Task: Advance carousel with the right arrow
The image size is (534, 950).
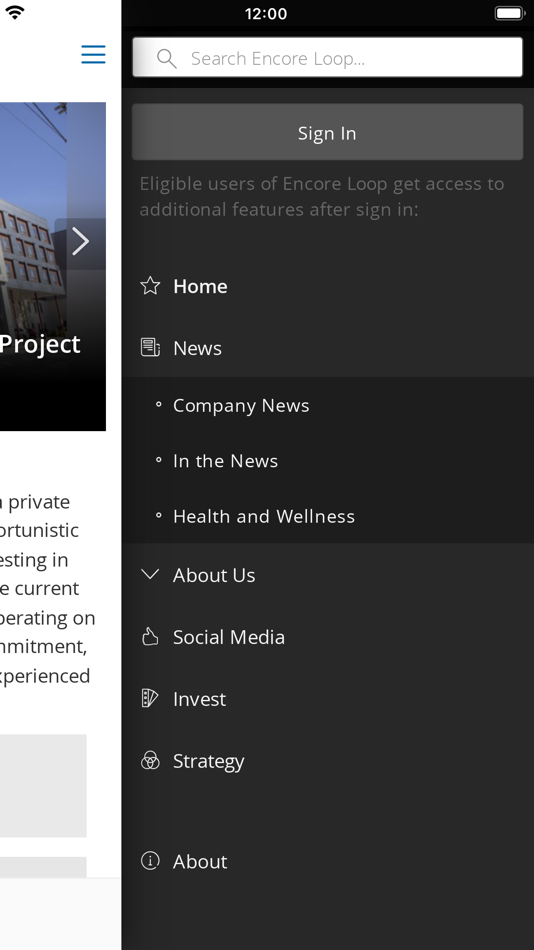Action: pyautogui.click(x=80, y=242)
